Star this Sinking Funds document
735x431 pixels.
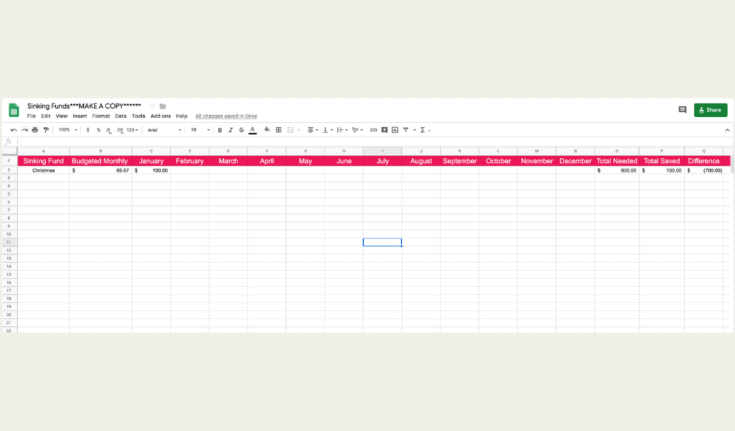[x=152, y=106]
